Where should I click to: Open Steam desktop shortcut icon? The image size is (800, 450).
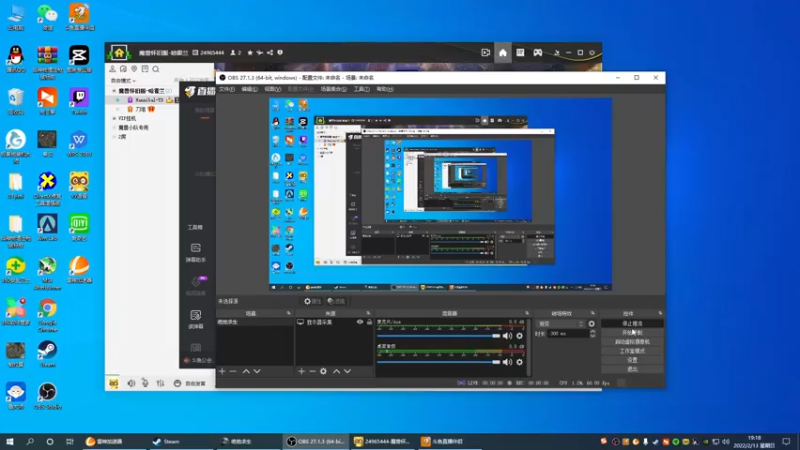pos(47,353)
